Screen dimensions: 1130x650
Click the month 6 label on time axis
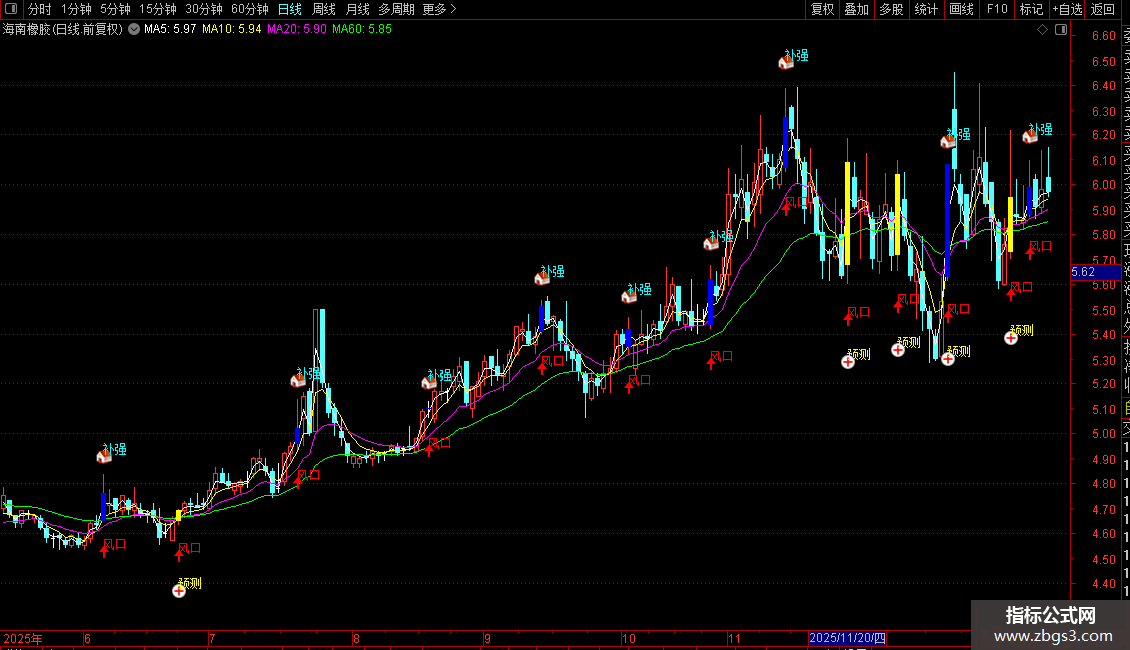(x=87, y=638)
